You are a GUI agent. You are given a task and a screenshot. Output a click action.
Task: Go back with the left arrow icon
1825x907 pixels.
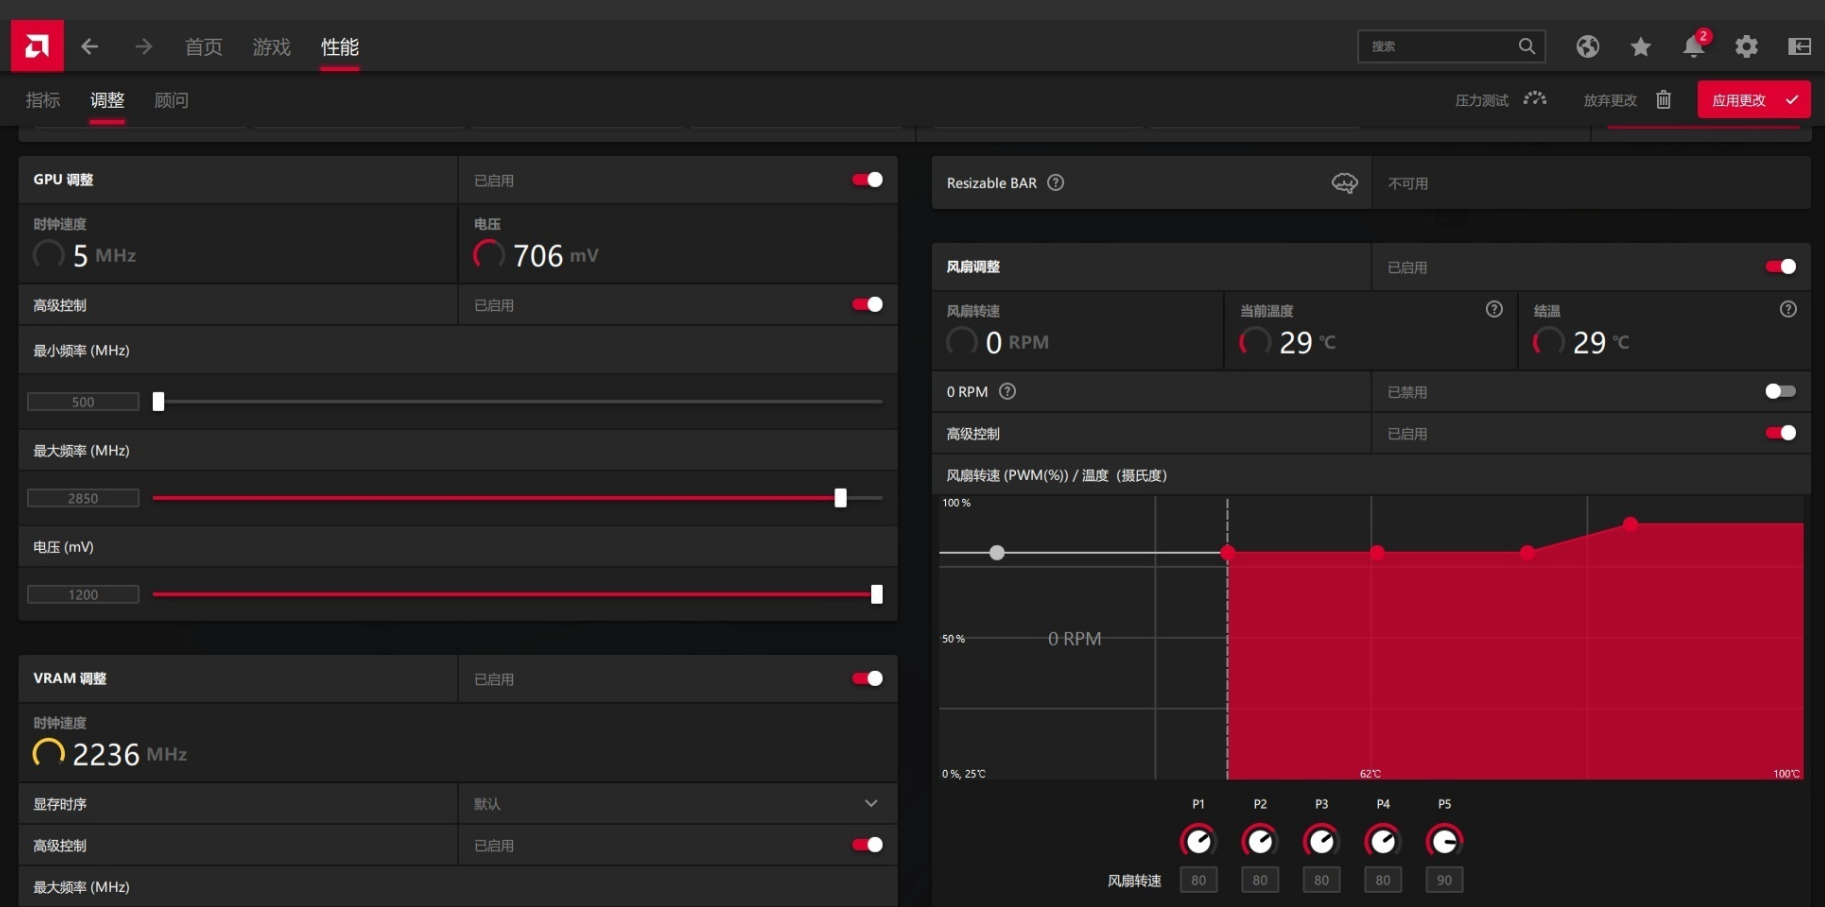click(90, 46)
